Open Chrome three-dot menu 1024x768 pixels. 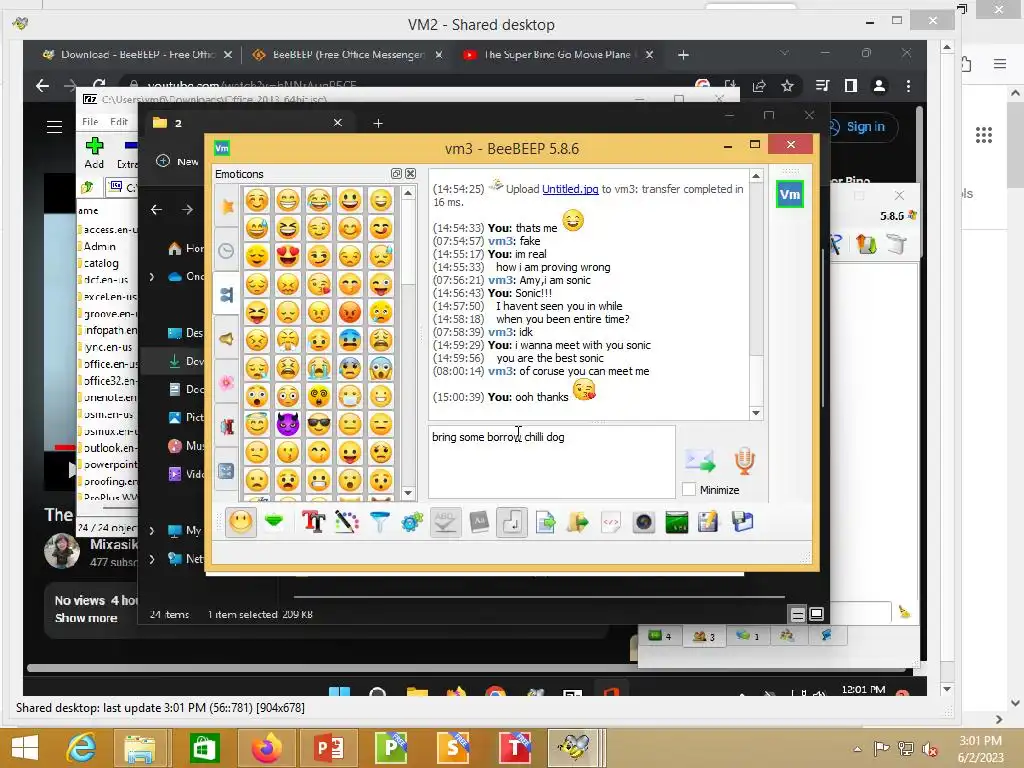click(x=908, y=86)
